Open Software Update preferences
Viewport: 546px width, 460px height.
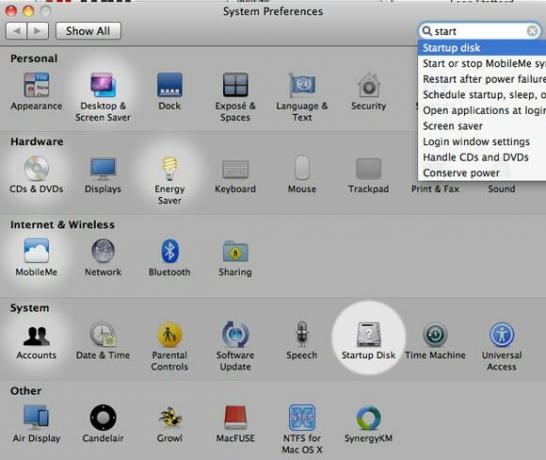pos(235,346)
